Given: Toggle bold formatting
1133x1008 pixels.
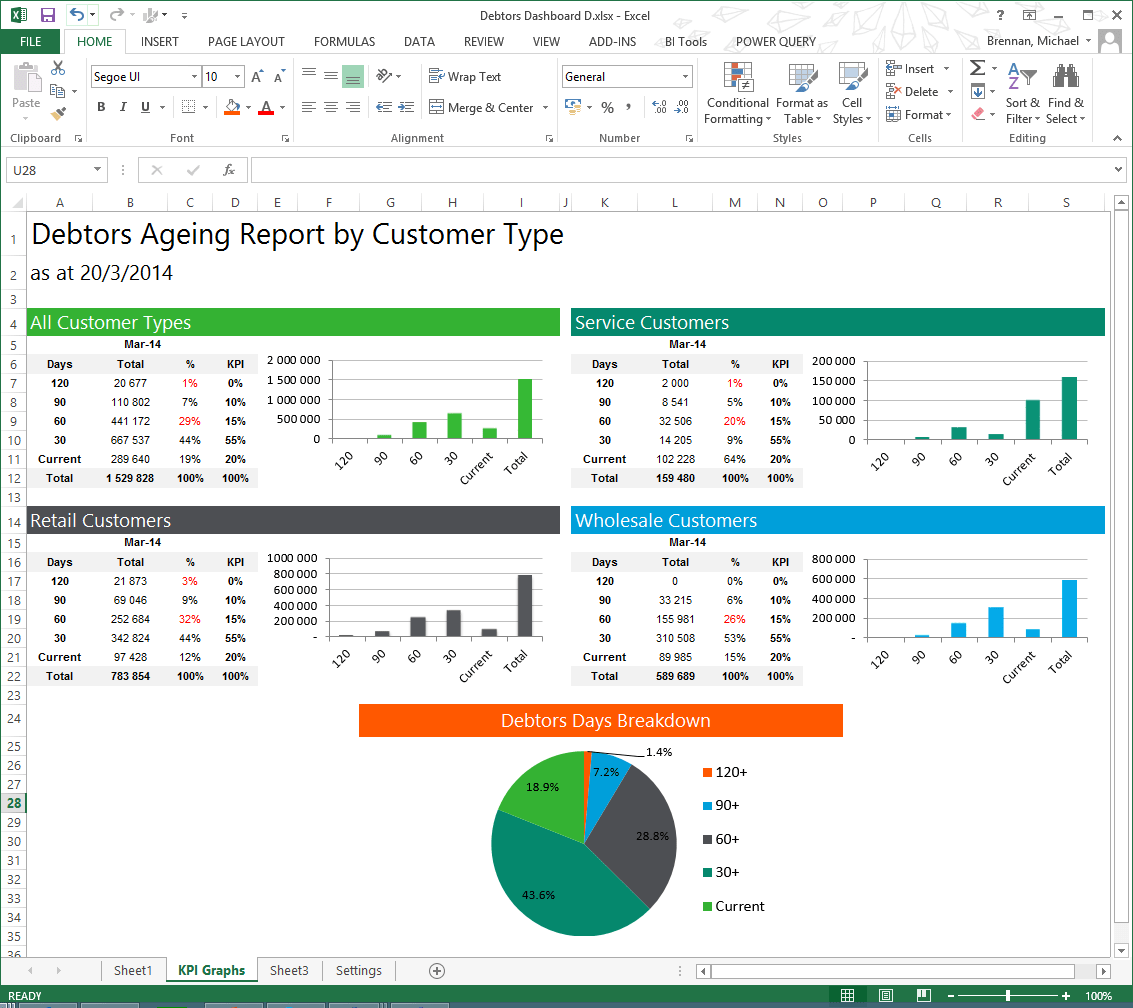Looking at the screenshot, I should (103, 107).
